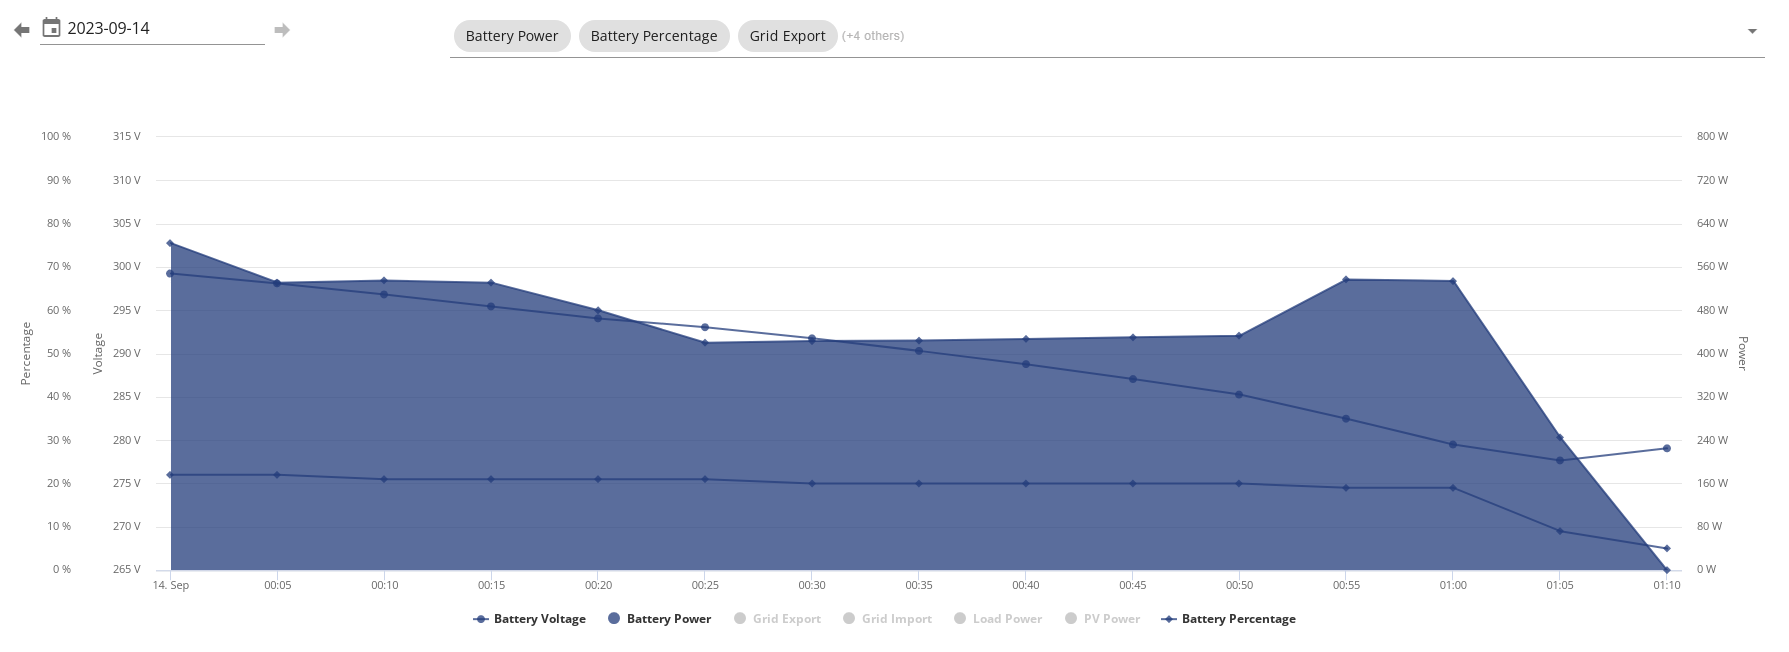Go to next day with right arrow
Screen dimensions: 1789x652
coord(282,30)
